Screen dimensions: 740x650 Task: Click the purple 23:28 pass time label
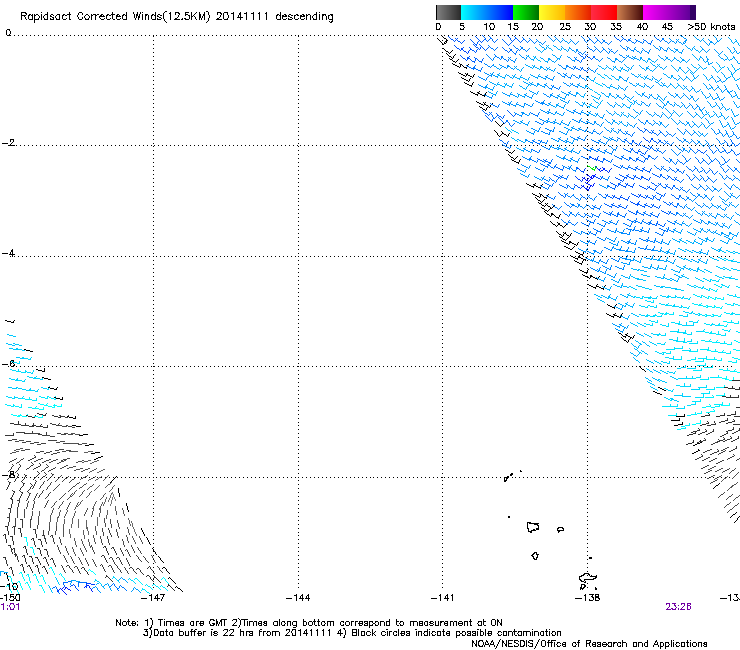coord(678,607)
